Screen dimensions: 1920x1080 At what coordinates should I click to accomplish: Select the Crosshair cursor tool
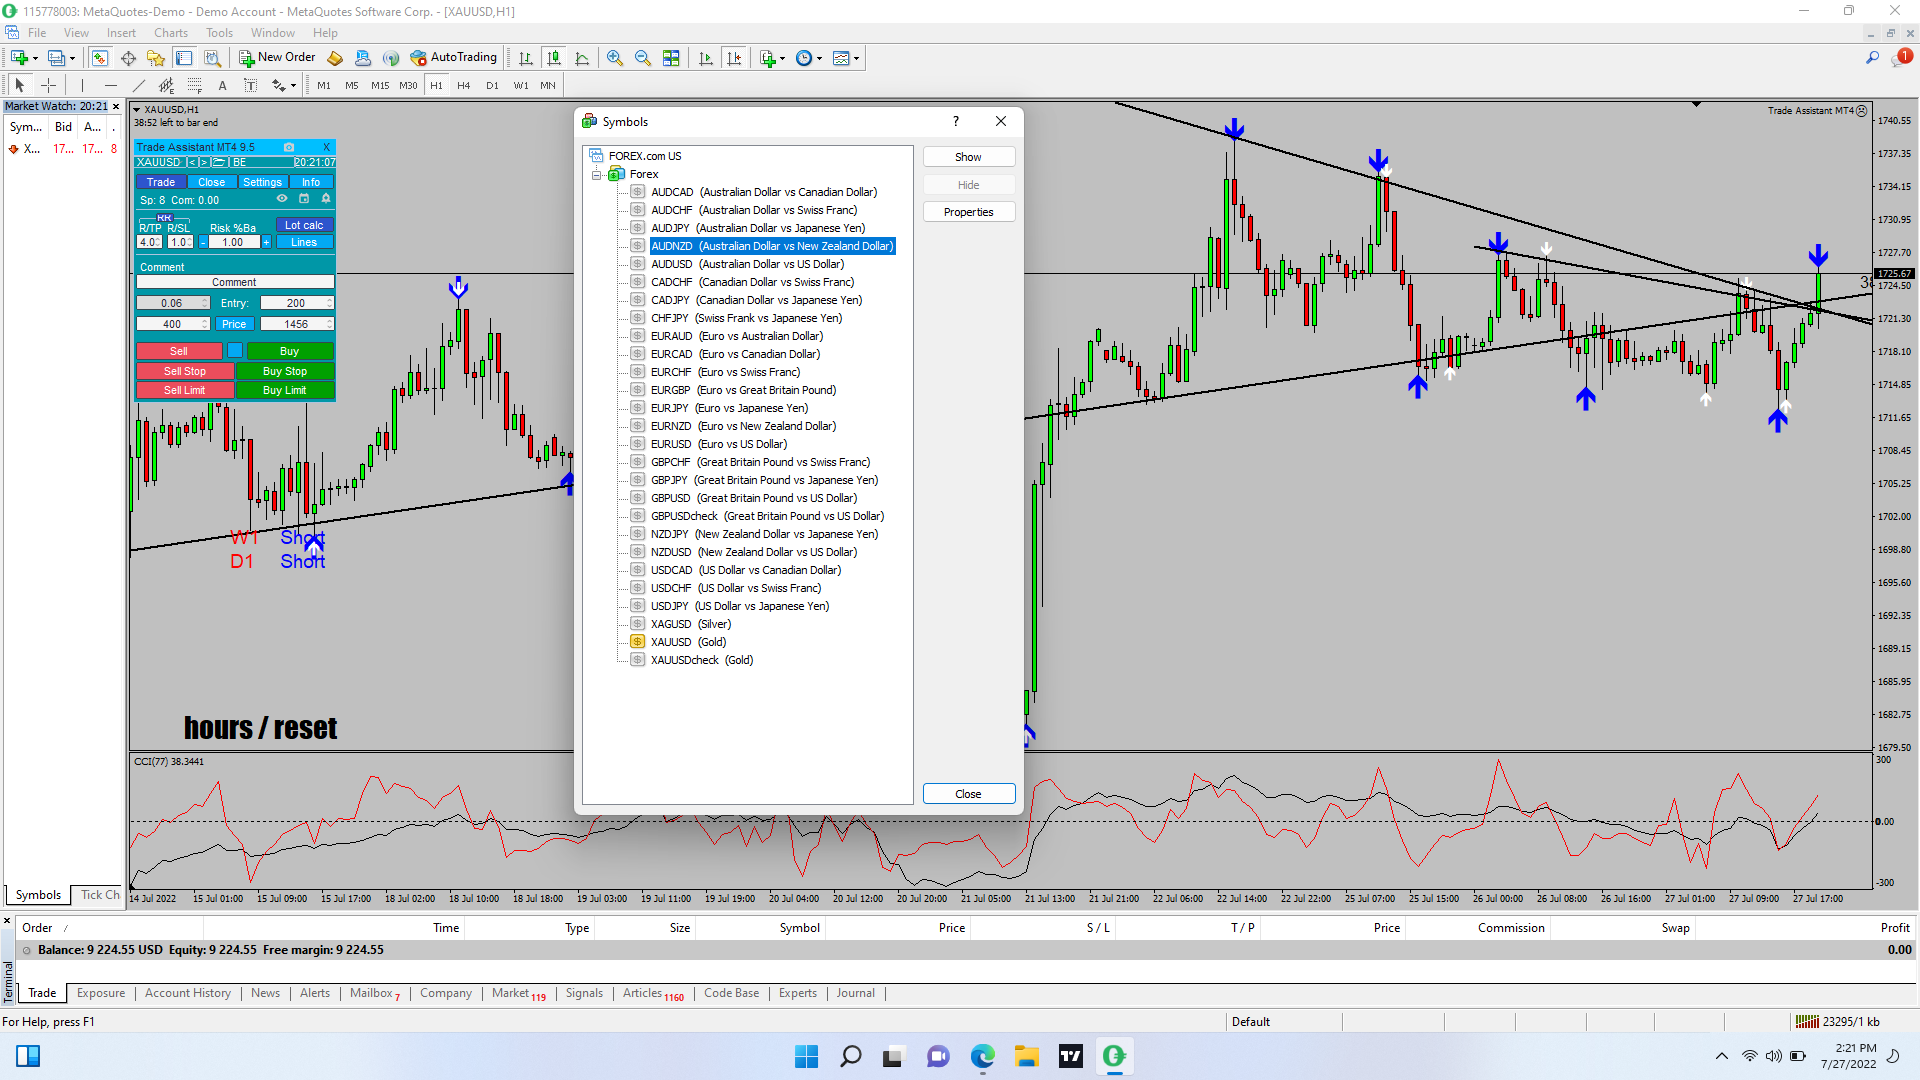click(48, 85)
